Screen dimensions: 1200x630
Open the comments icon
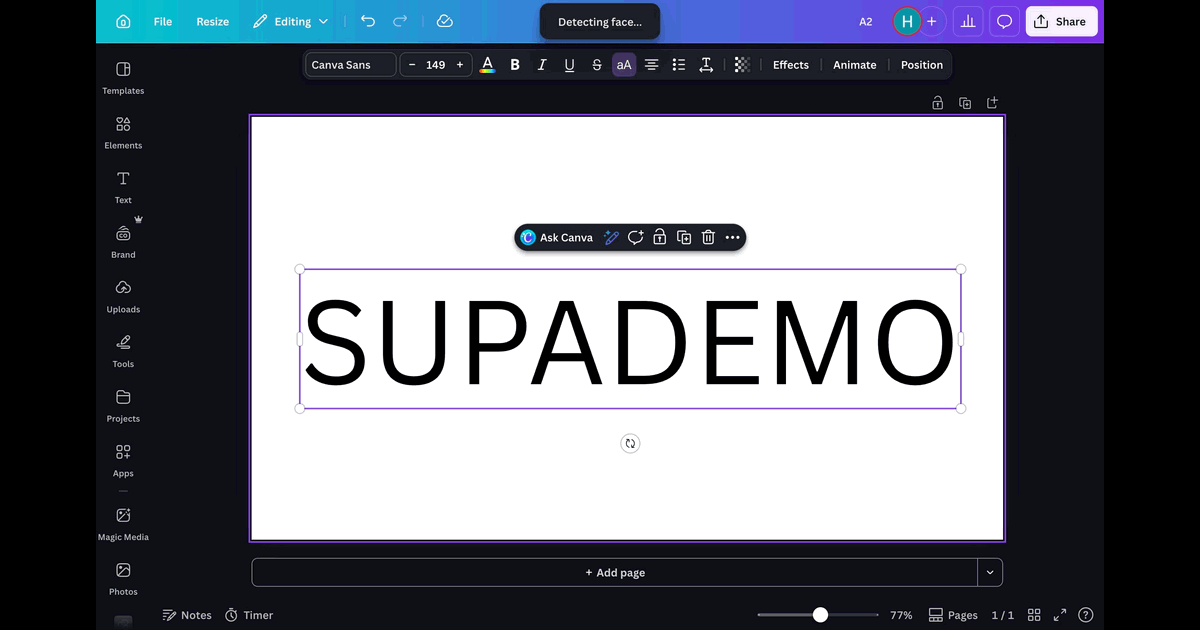1004,21
